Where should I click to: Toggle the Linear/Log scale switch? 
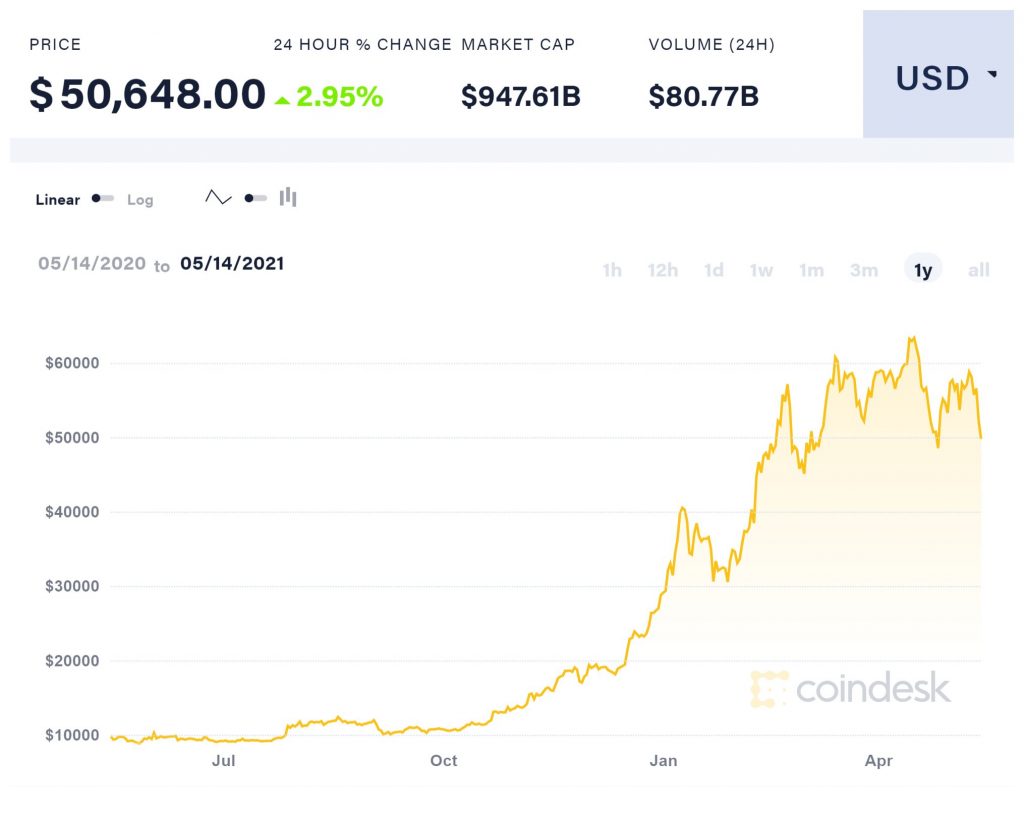[104, 198]
